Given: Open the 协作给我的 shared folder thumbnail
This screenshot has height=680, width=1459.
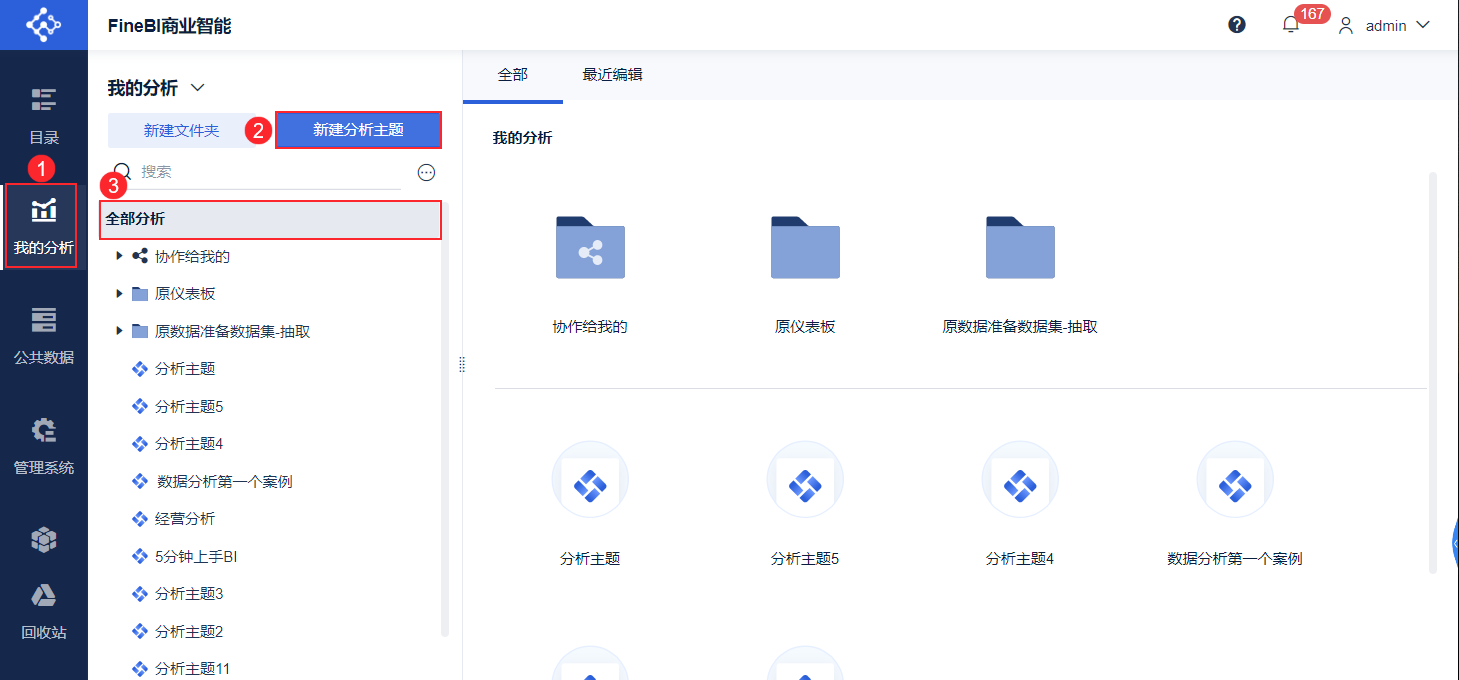Looking at the screenshot, I should click(x=590, y=247).
